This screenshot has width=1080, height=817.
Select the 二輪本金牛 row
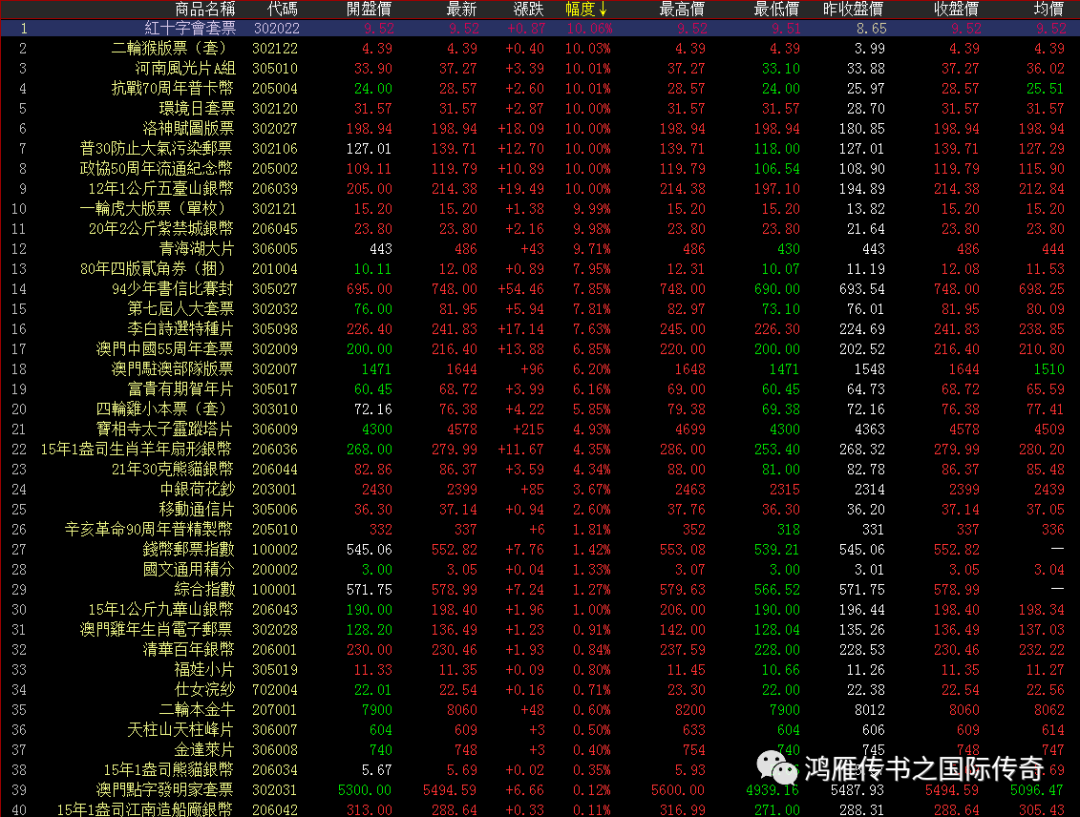(540, 710)
